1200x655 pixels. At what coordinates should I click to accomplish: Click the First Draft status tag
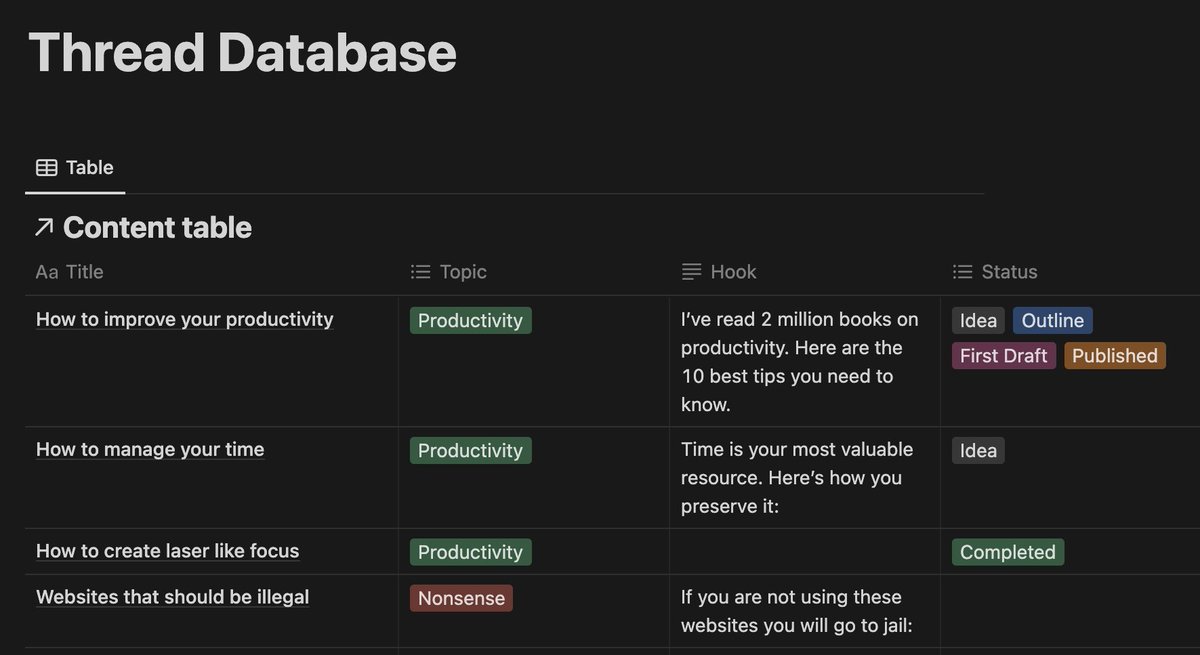(x=1004, y=356)
